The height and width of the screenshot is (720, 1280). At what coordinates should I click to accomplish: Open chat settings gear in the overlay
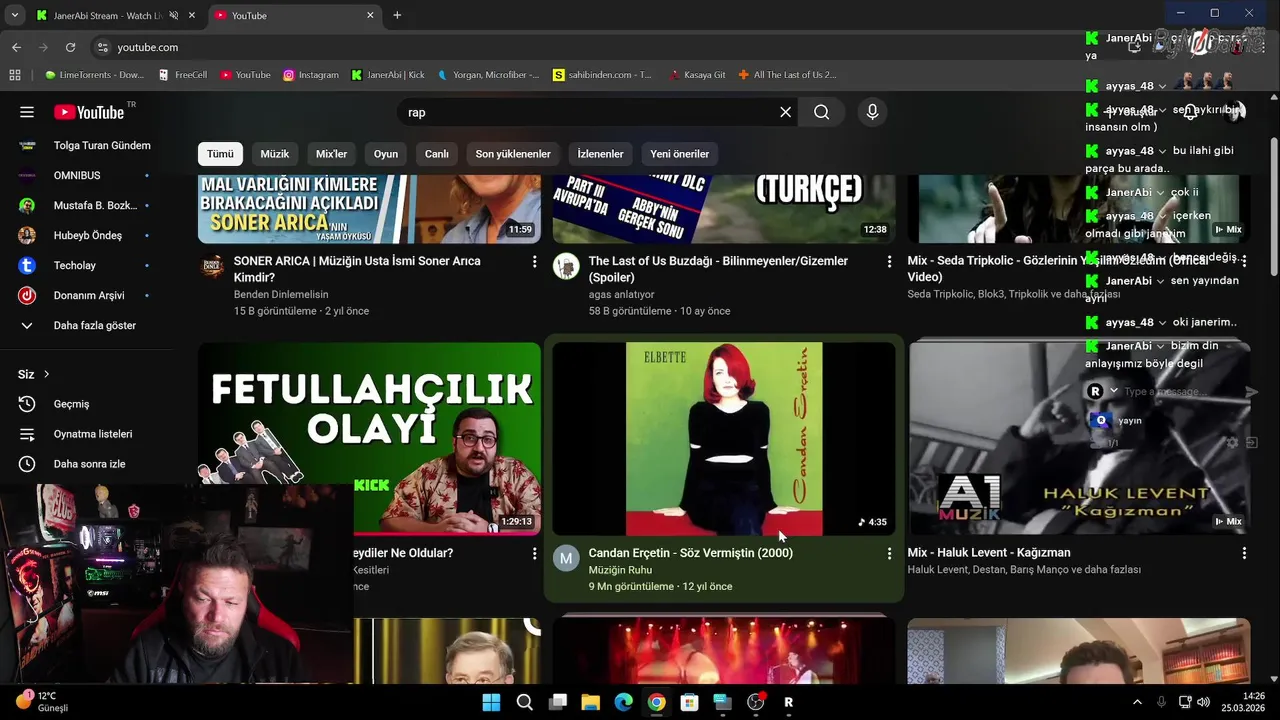pos(1232,442)
